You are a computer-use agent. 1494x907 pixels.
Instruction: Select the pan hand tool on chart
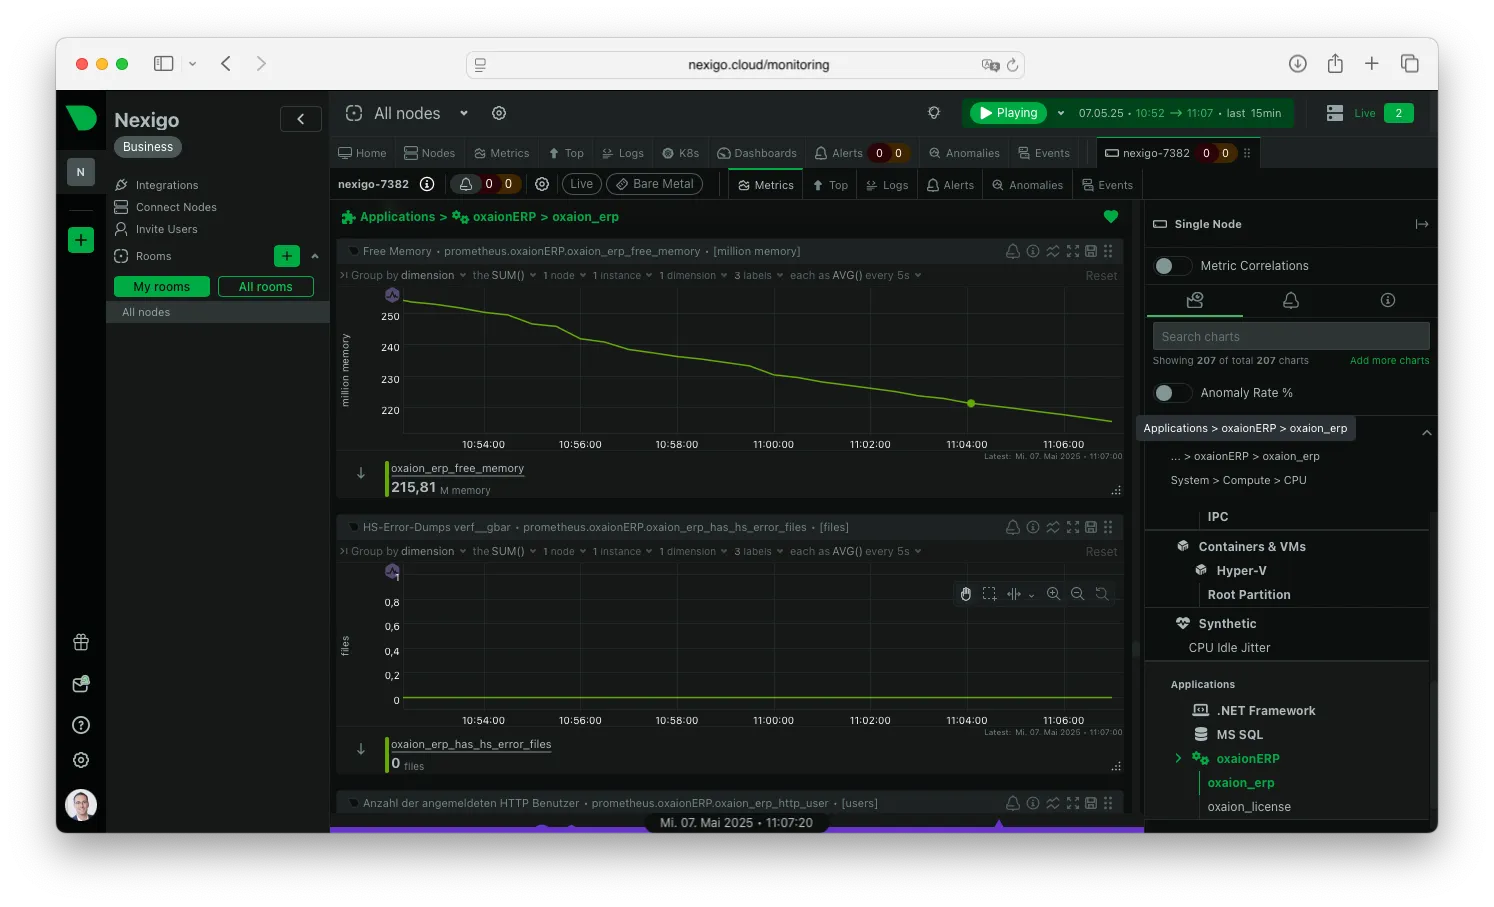[966, 594]
